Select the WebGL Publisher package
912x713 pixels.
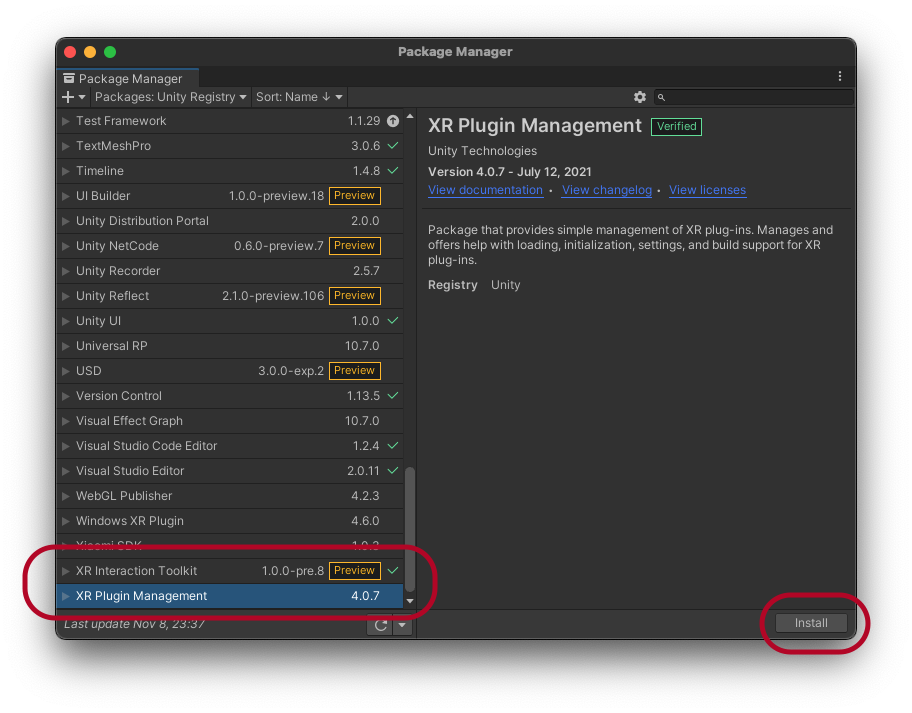(230, 496)
